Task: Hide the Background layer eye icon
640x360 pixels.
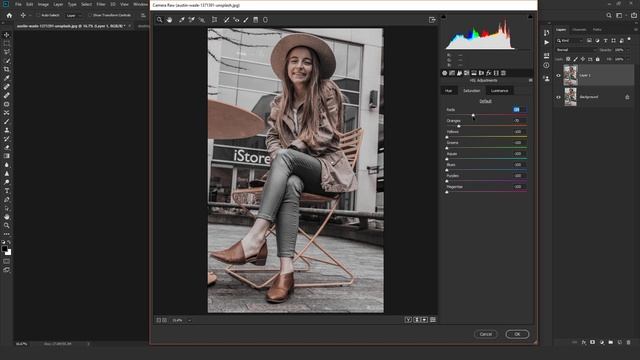Action: [x=558, y=97]
